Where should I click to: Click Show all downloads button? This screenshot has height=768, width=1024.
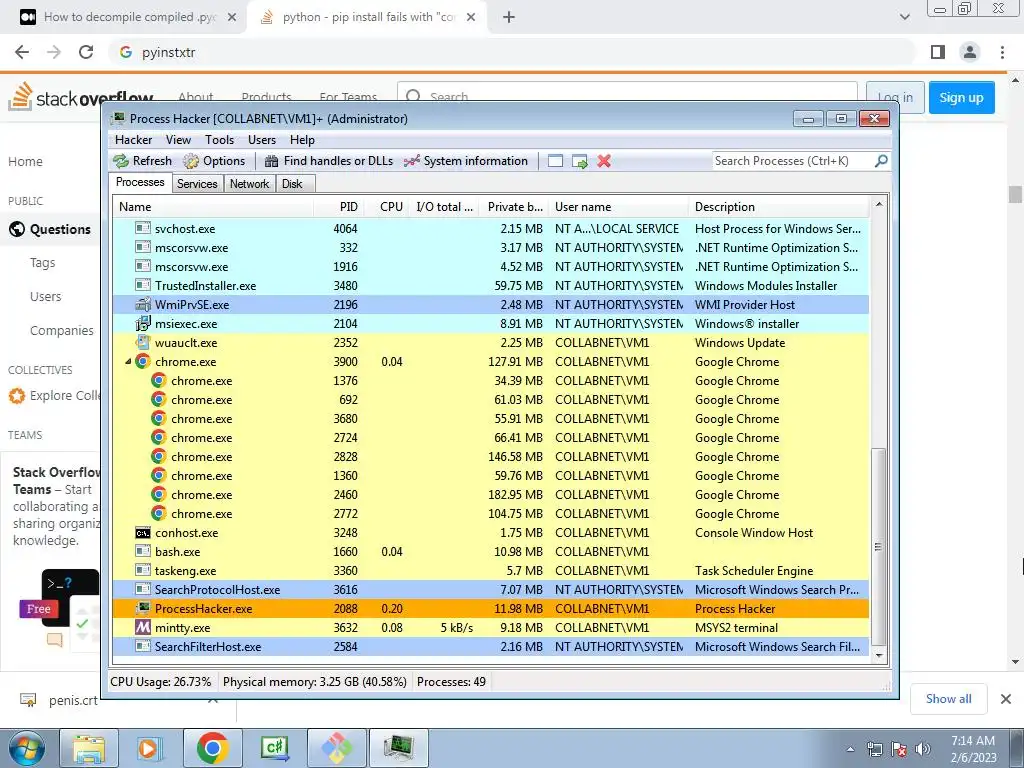pyautogui.click(x=948, y=699)
